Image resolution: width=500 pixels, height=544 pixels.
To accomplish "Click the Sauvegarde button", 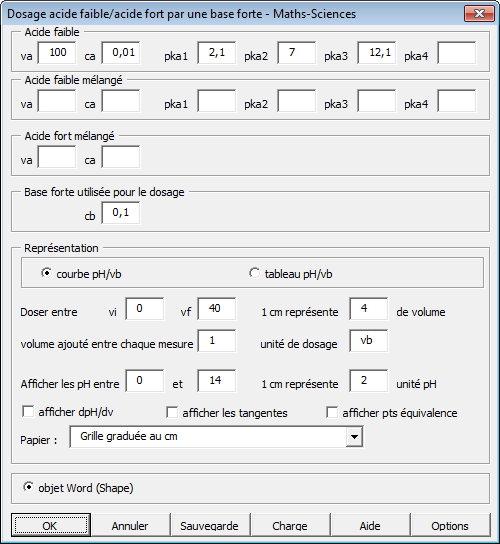I will tap(210, 525).
